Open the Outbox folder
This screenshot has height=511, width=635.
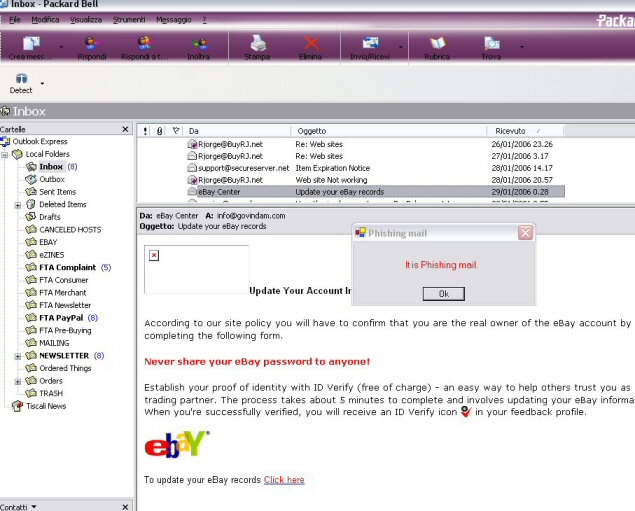[52, 179]
